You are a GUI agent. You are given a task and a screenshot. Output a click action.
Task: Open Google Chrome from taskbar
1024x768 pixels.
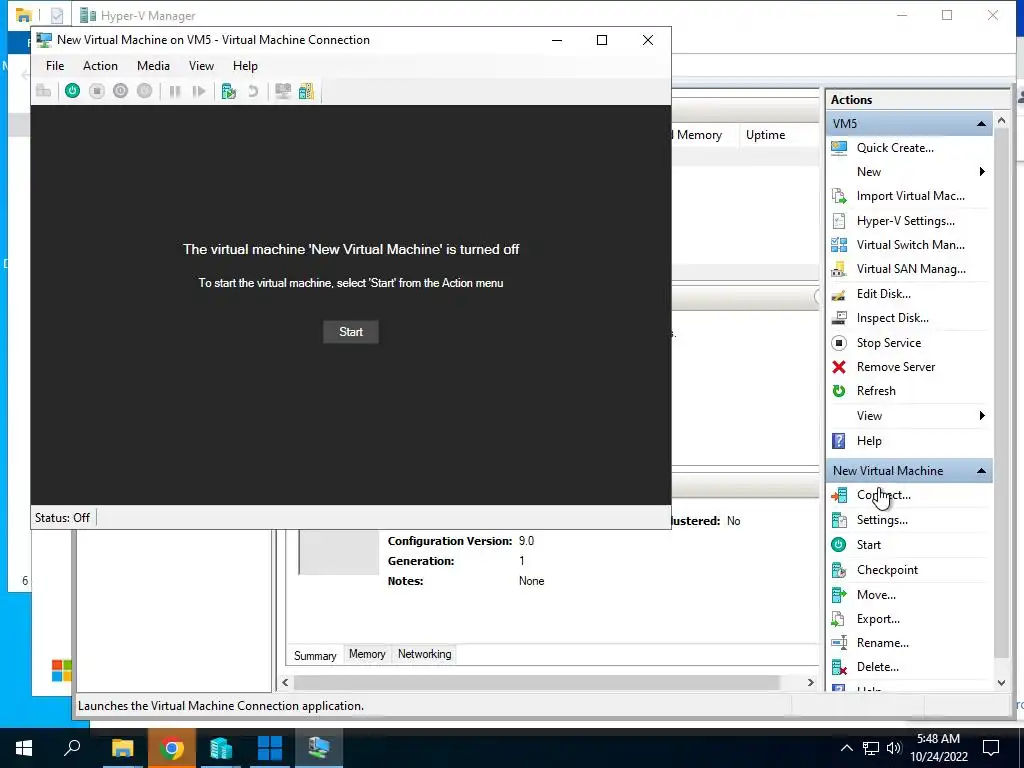171,748
